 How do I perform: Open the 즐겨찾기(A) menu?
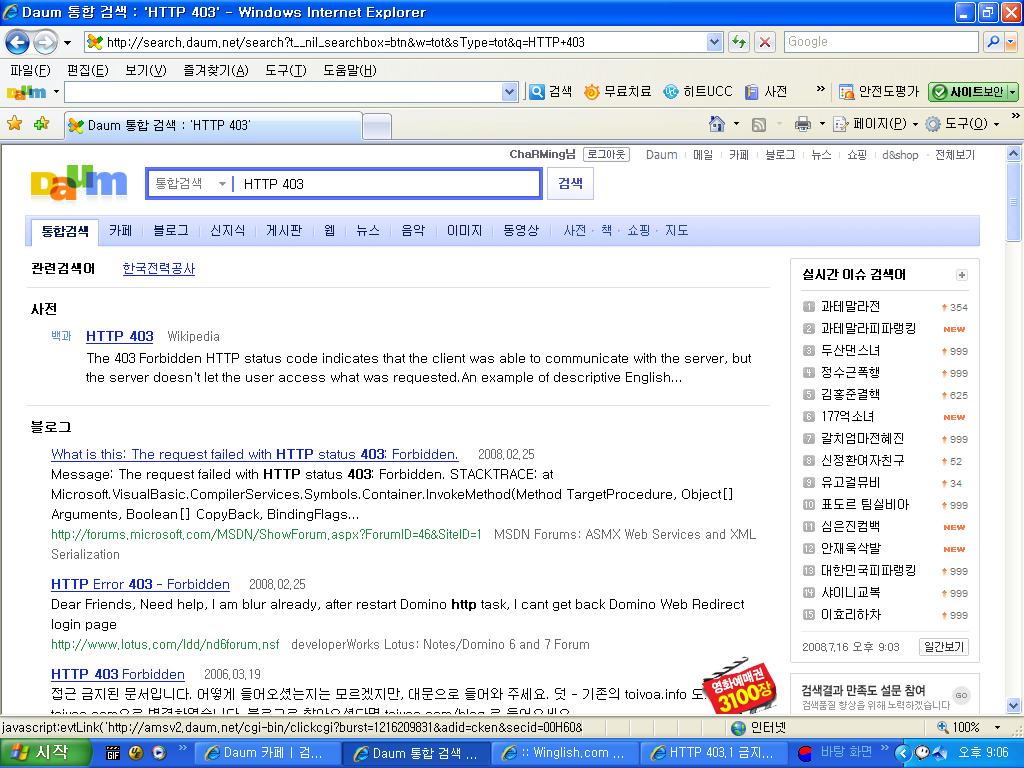coord(216,70)
